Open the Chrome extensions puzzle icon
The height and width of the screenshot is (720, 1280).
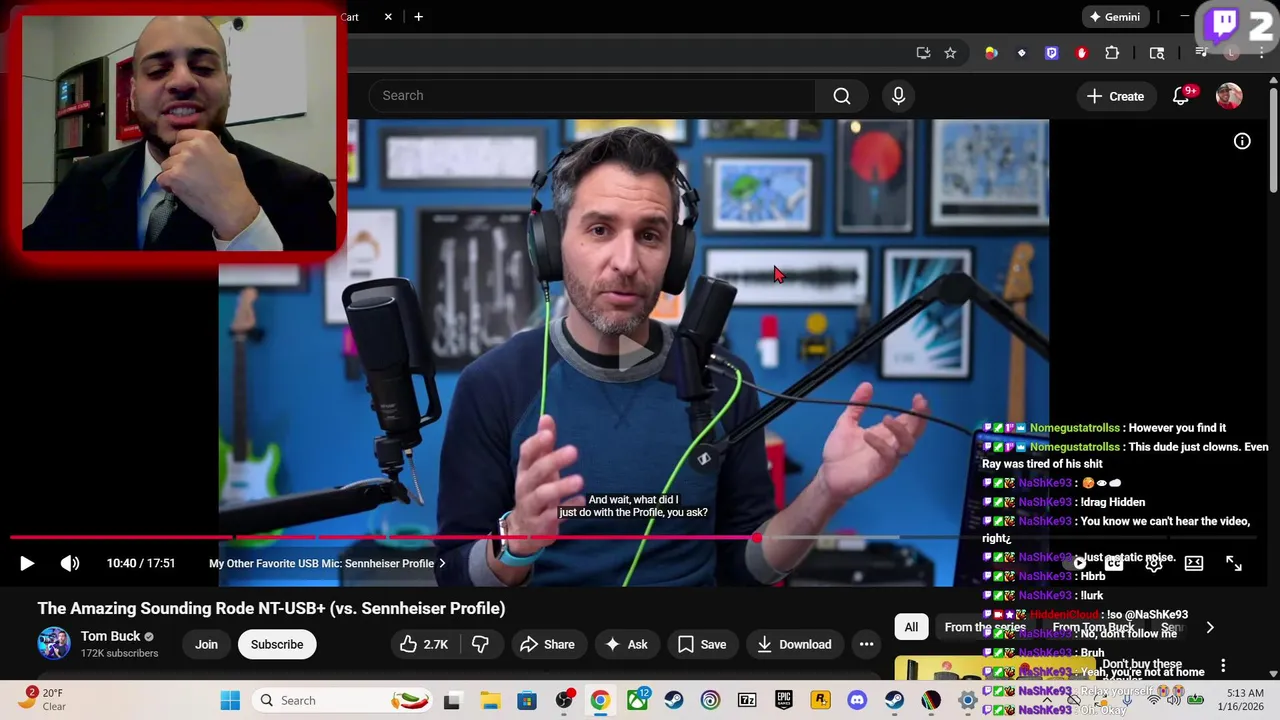pos(1112,53)
